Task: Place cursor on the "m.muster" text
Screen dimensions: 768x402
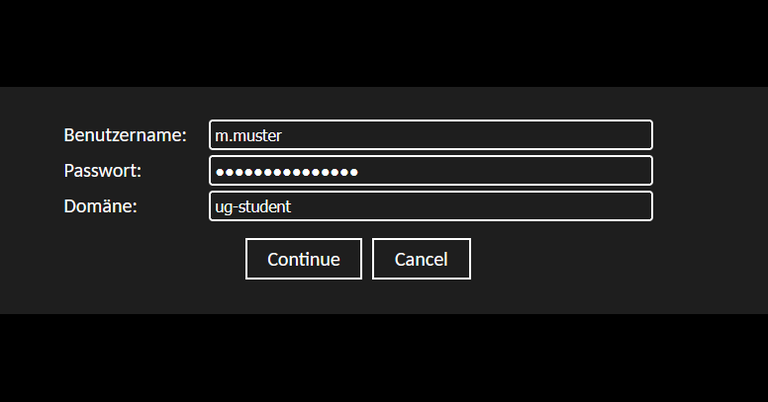Action: (249, 135)
